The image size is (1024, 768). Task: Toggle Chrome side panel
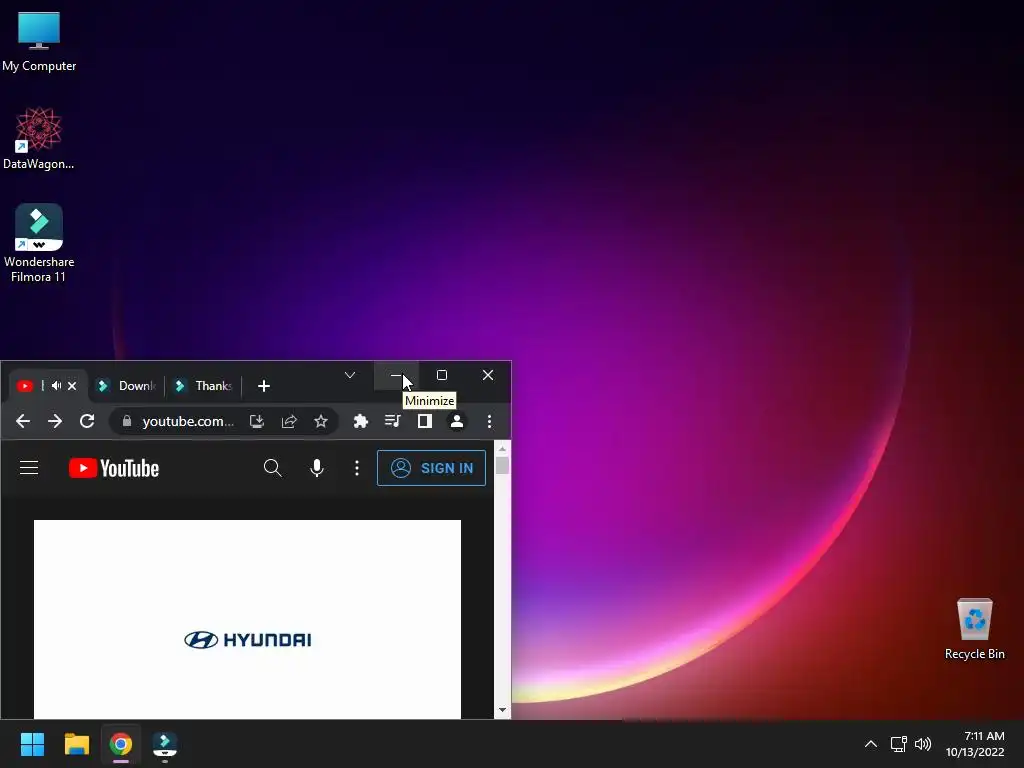click(x=424, y=421)
